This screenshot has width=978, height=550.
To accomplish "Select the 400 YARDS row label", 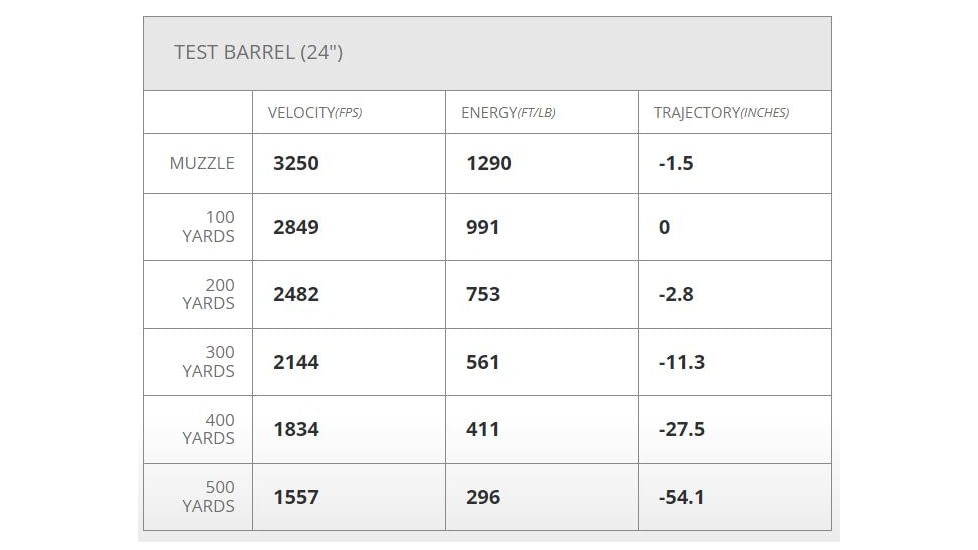I will tap(209, 429).
